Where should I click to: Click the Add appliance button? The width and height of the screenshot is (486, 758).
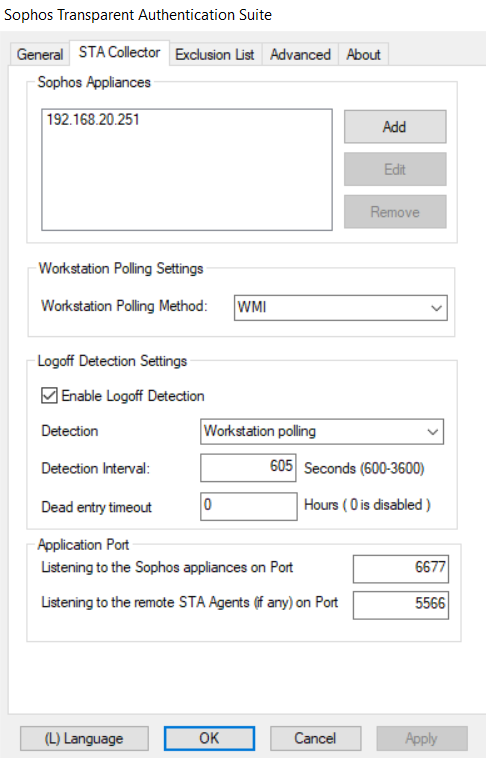tap(395, 127)
